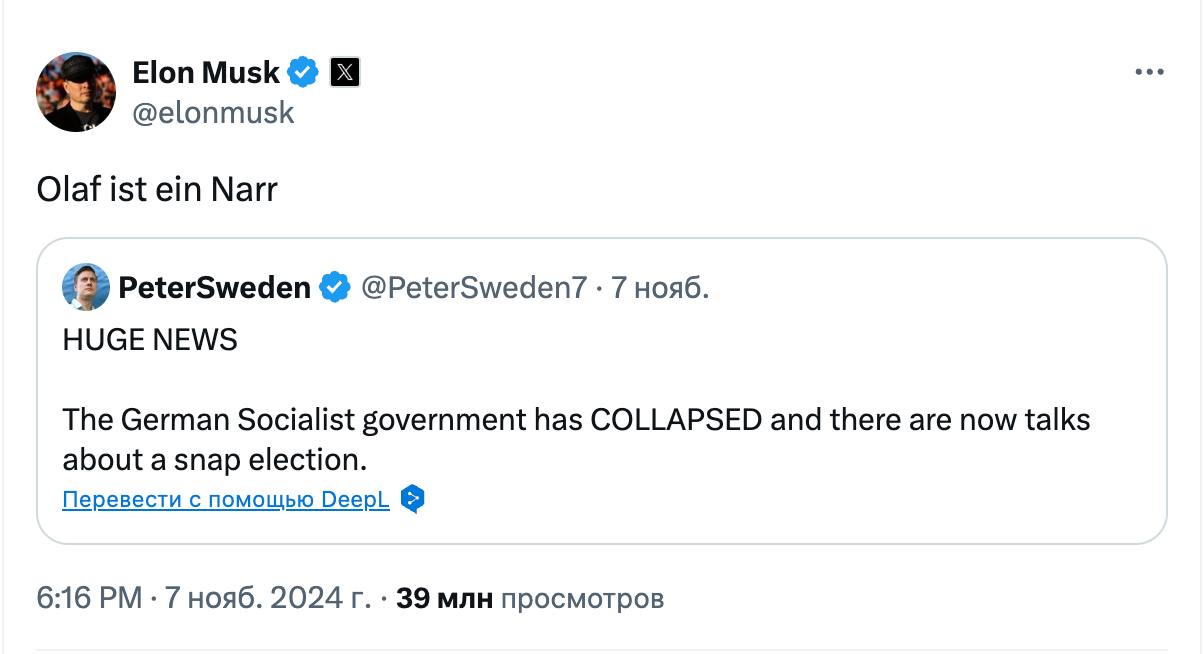Open the three-dot more options menu
Image resolution: width=1204 pixels, height=654 pixels.
point(1149,73)
